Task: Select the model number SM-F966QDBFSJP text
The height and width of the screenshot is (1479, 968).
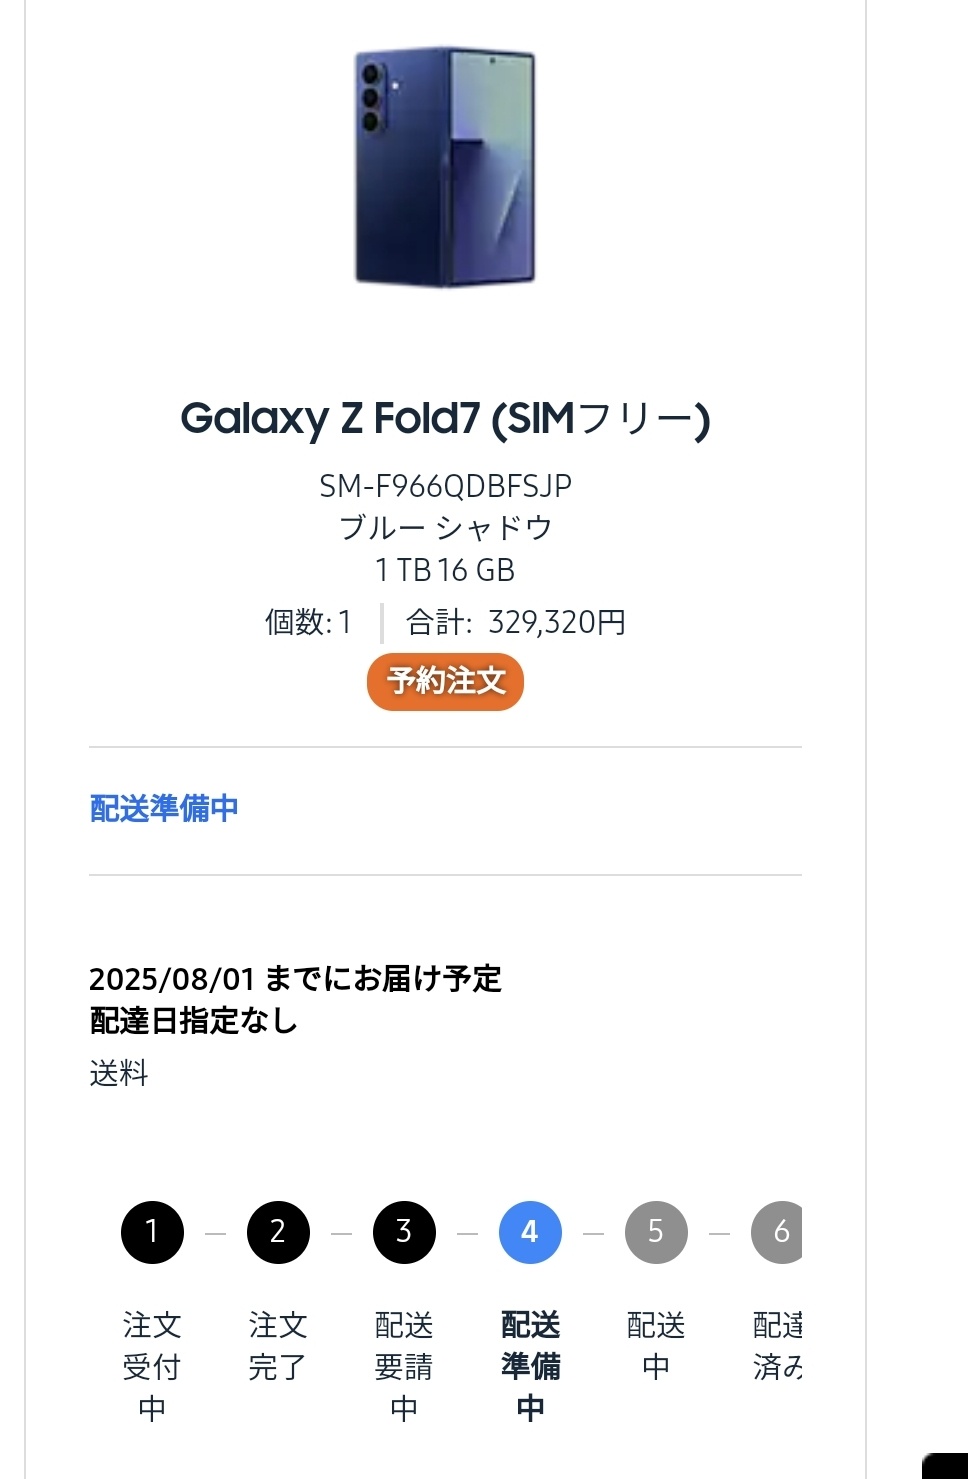Action: coord(445,486)
